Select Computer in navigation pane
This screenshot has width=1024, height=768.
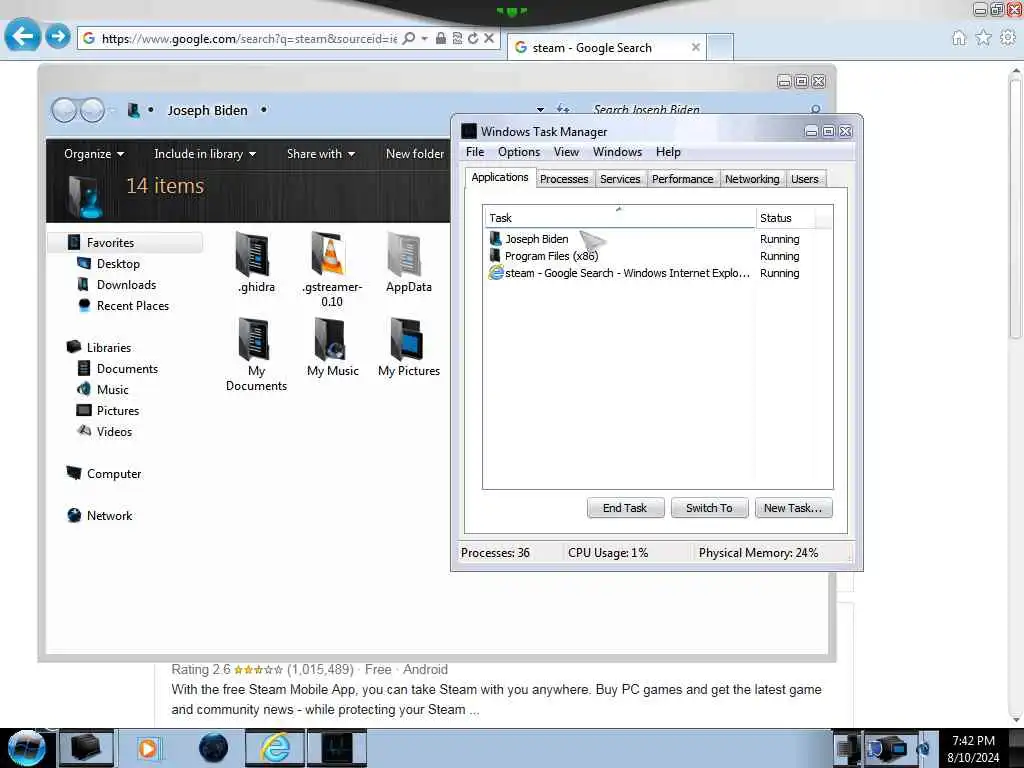point(114,473)
